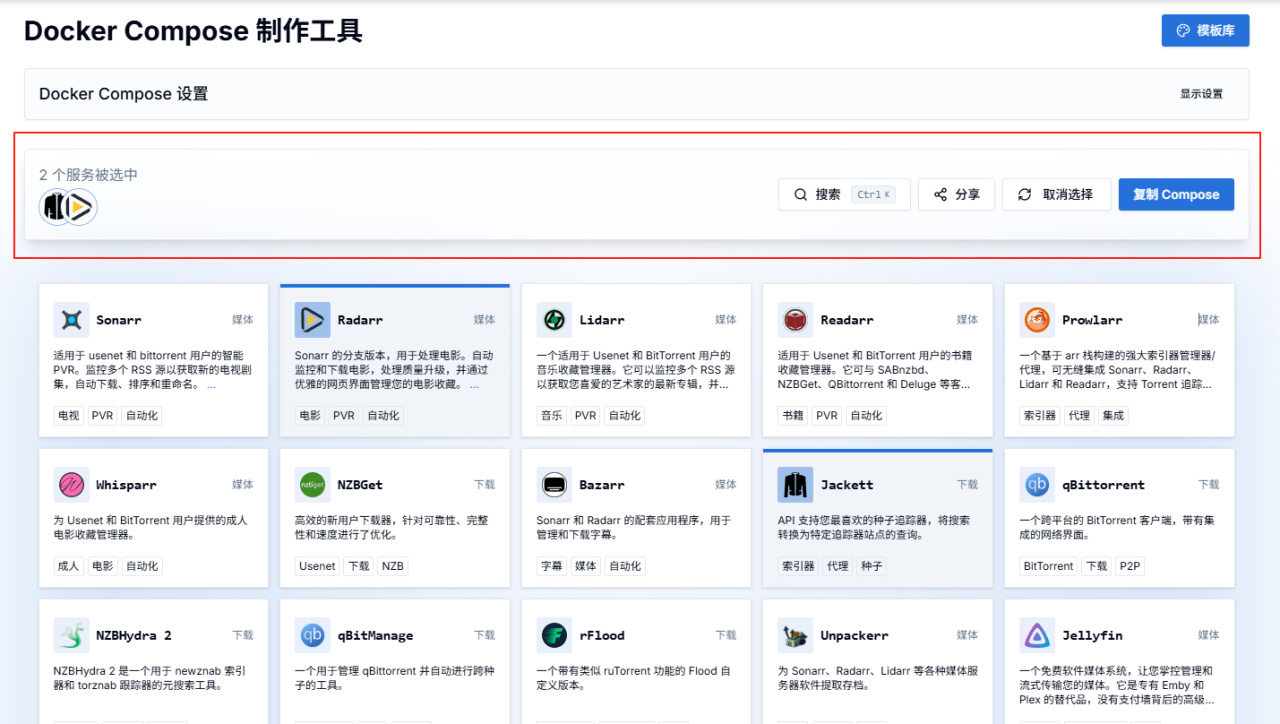This screenshot has width=1280, height=724.
Task: Click the BitTorrent tag on the qBittorrent card
Action: click(1048, 566)
